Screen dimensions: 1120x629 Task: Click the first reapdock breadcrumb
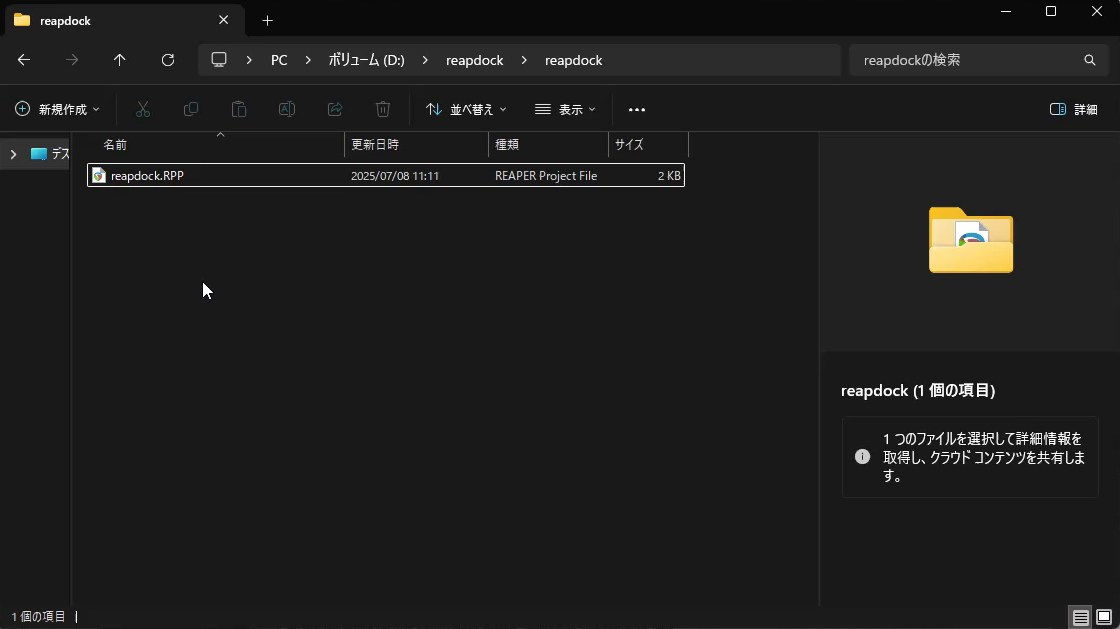474,60
